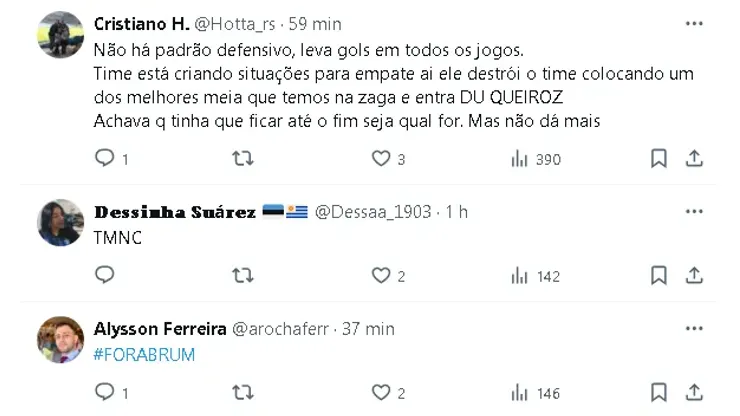Open Alysson Ferreira's profile name link
This screenshot has height=416, width=740.
coord(159,329)
